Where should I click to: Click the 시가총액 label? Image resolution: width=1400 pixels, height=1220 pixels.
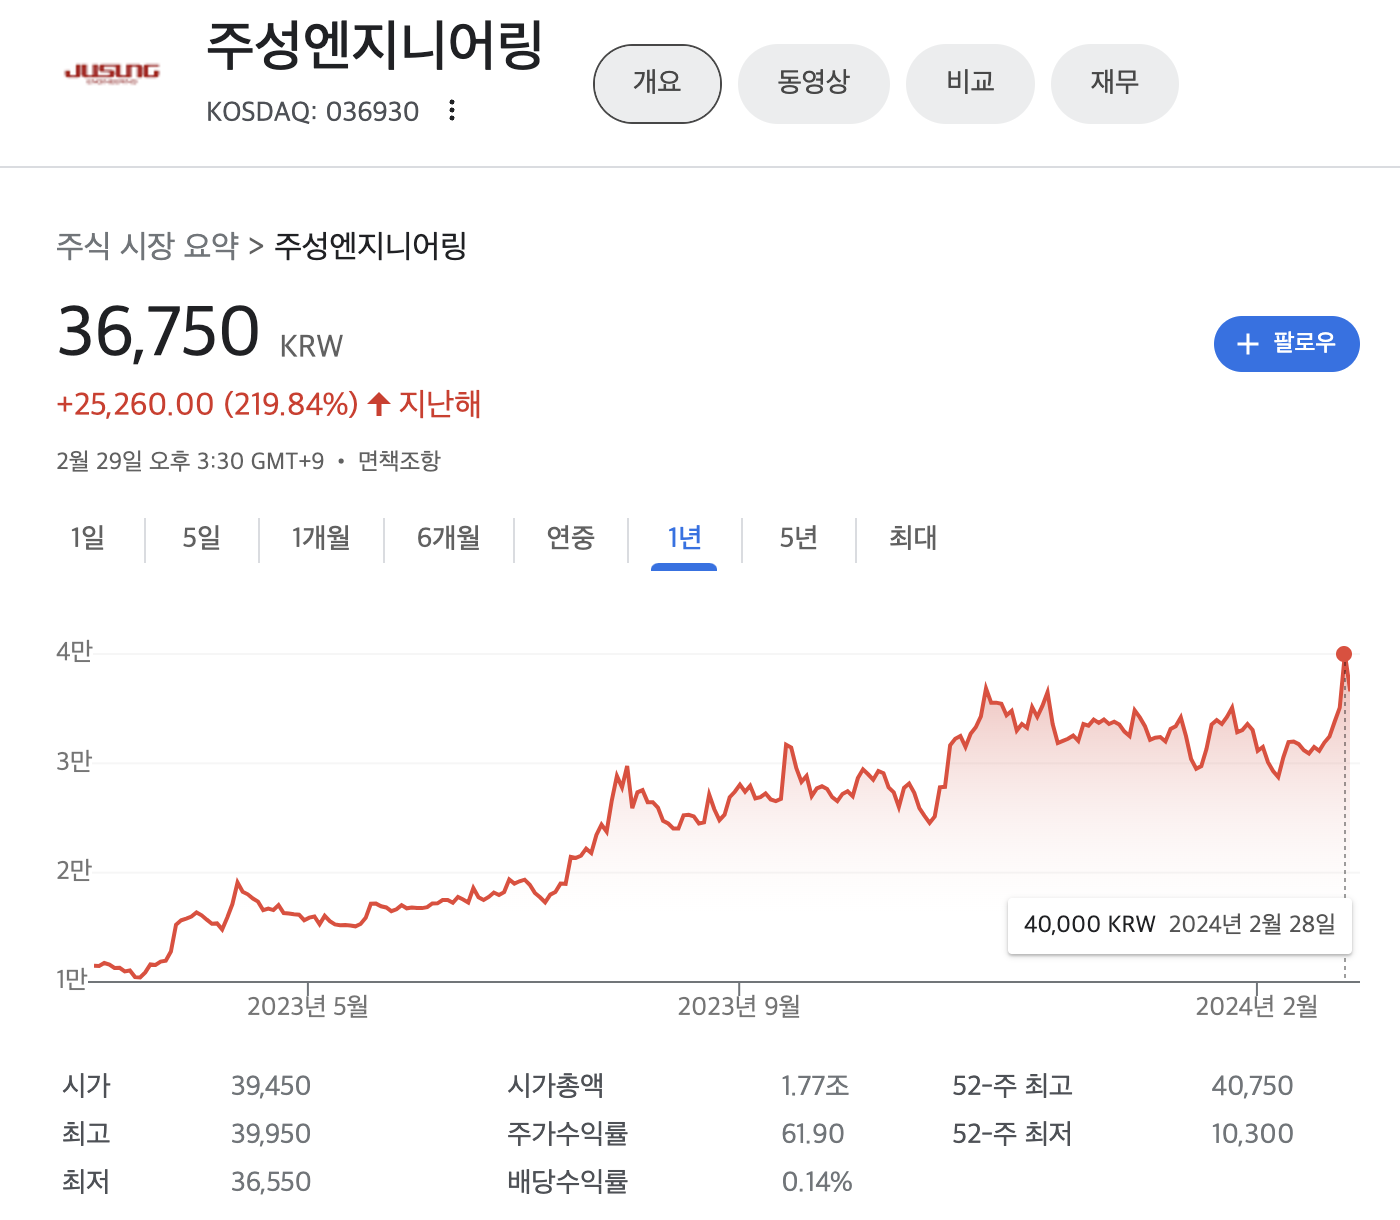[556, 1086]
